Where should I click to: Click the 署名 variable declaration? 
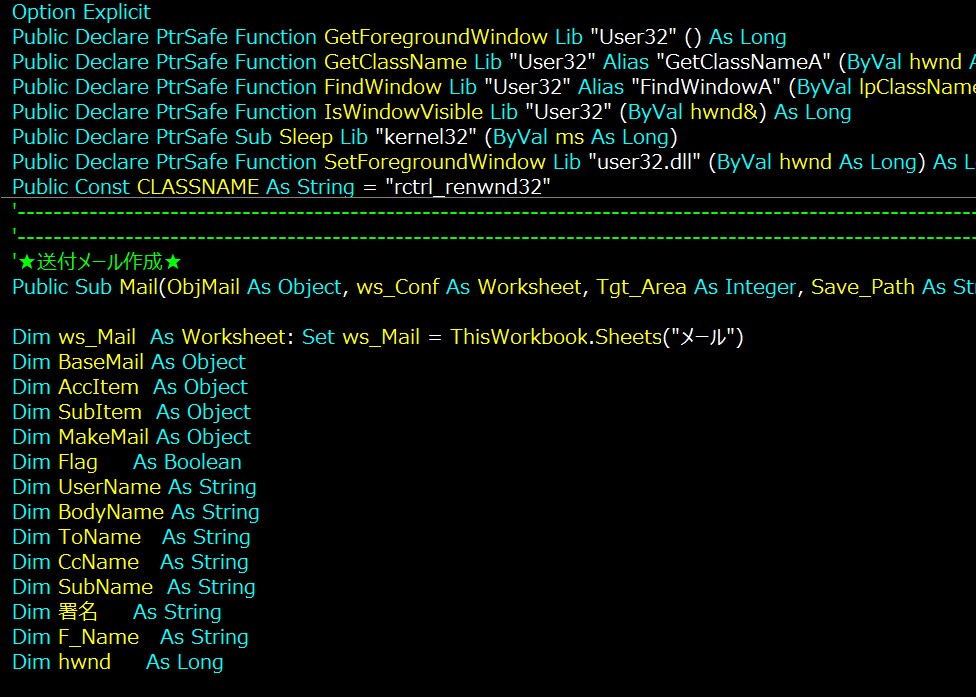coord(117,612)
